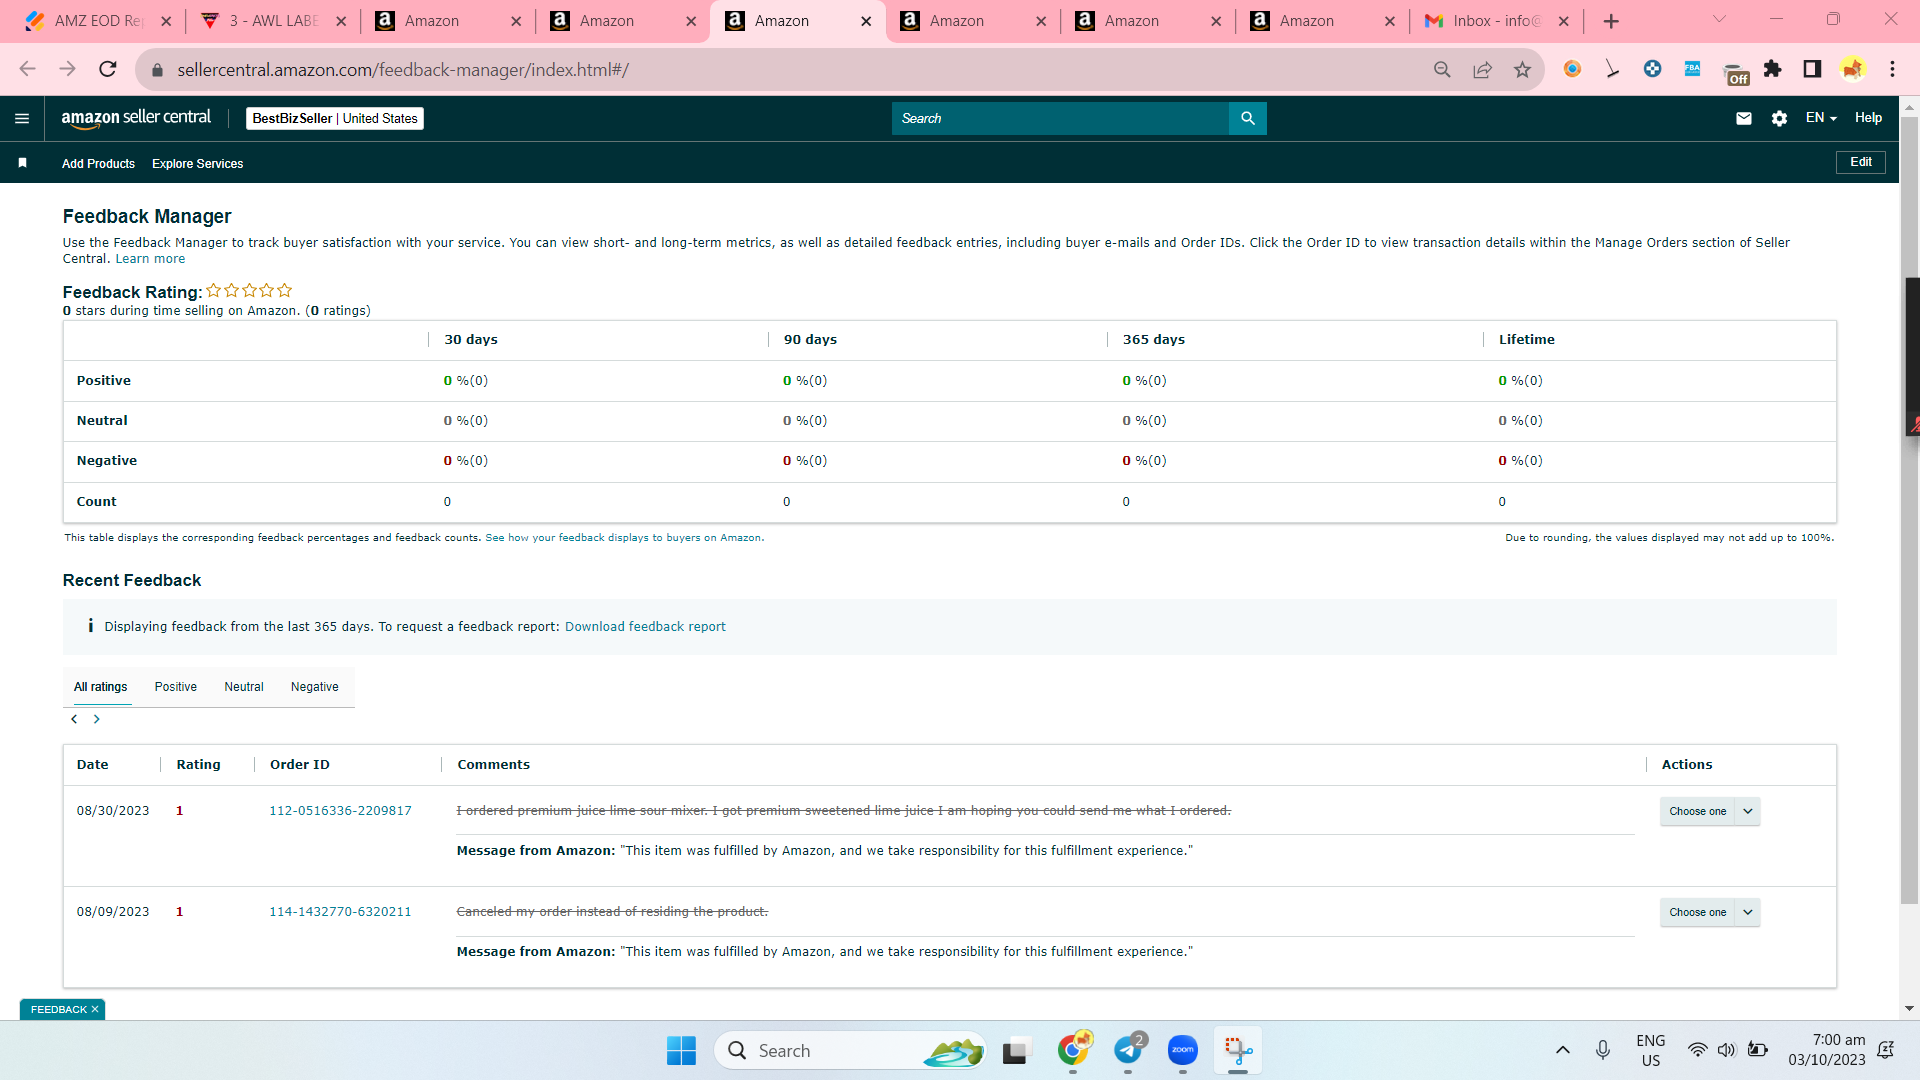Click the search magnifier button in Seller Central
The height and width of the screenshot is (1080, 1920).
(1248, 118)
